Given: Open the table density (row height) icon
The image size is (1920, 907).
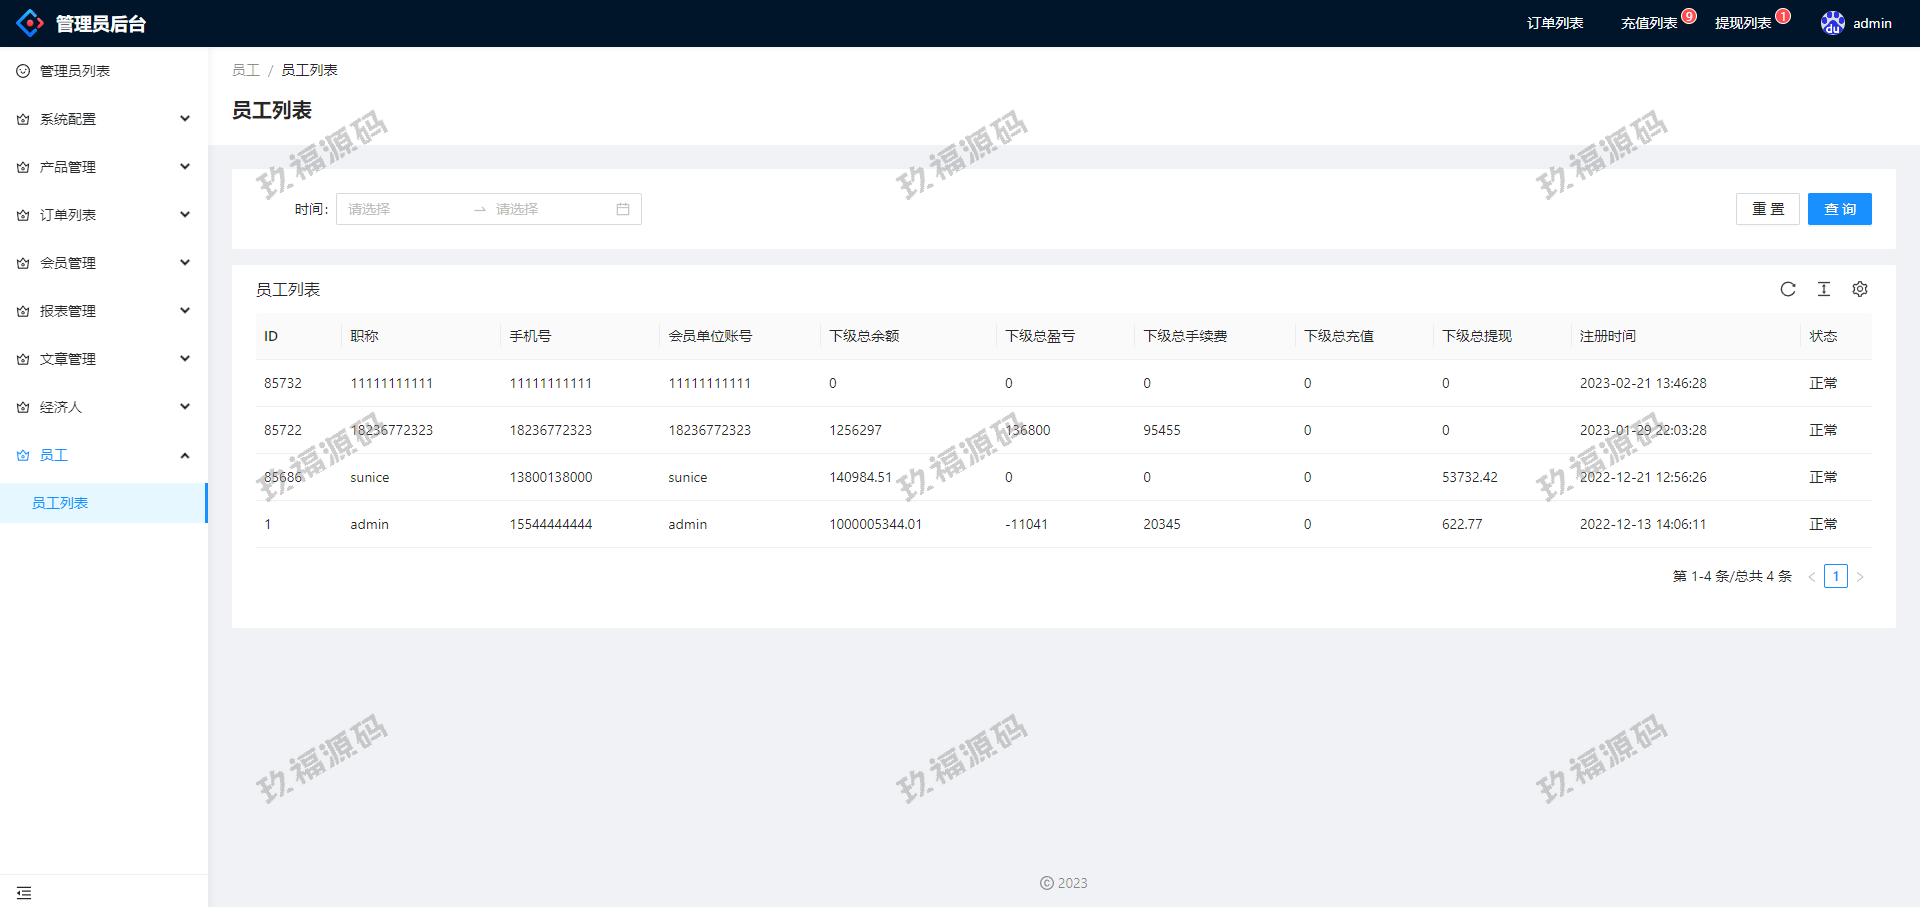Looking at the screenshot, I should click(1824, 289).
